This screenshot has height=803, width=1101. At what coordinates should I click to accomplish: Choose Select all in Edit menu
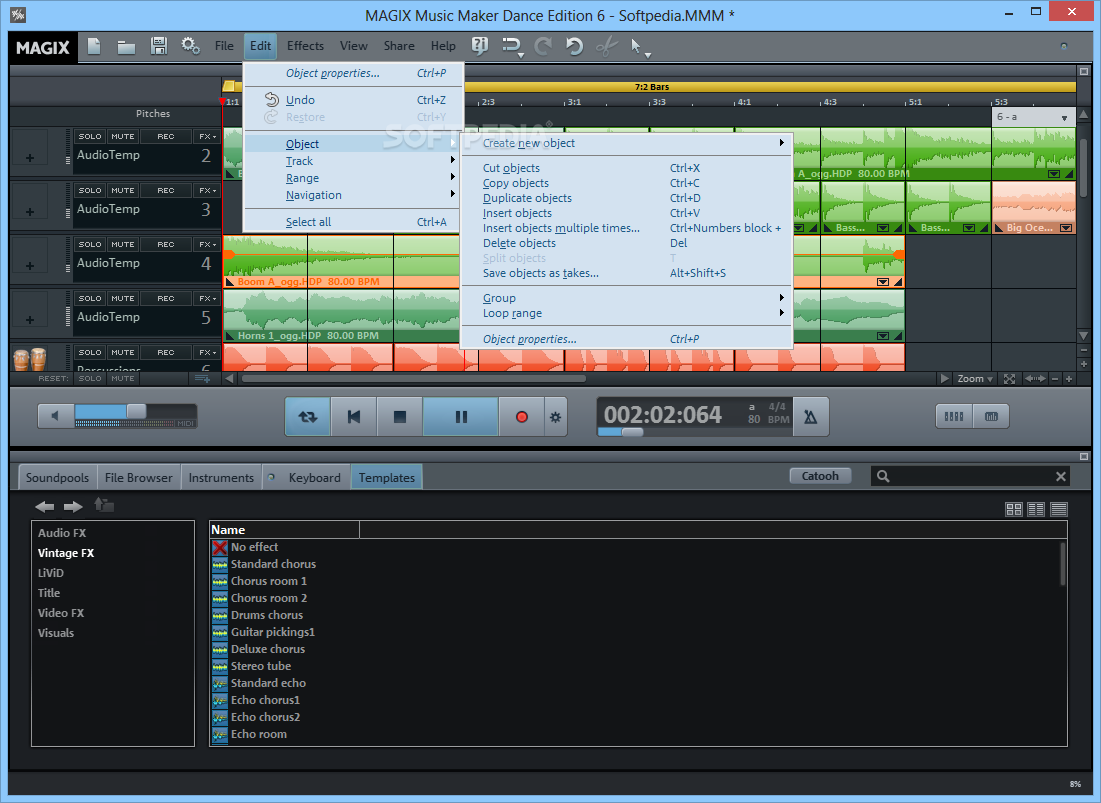tap(353, 222)
